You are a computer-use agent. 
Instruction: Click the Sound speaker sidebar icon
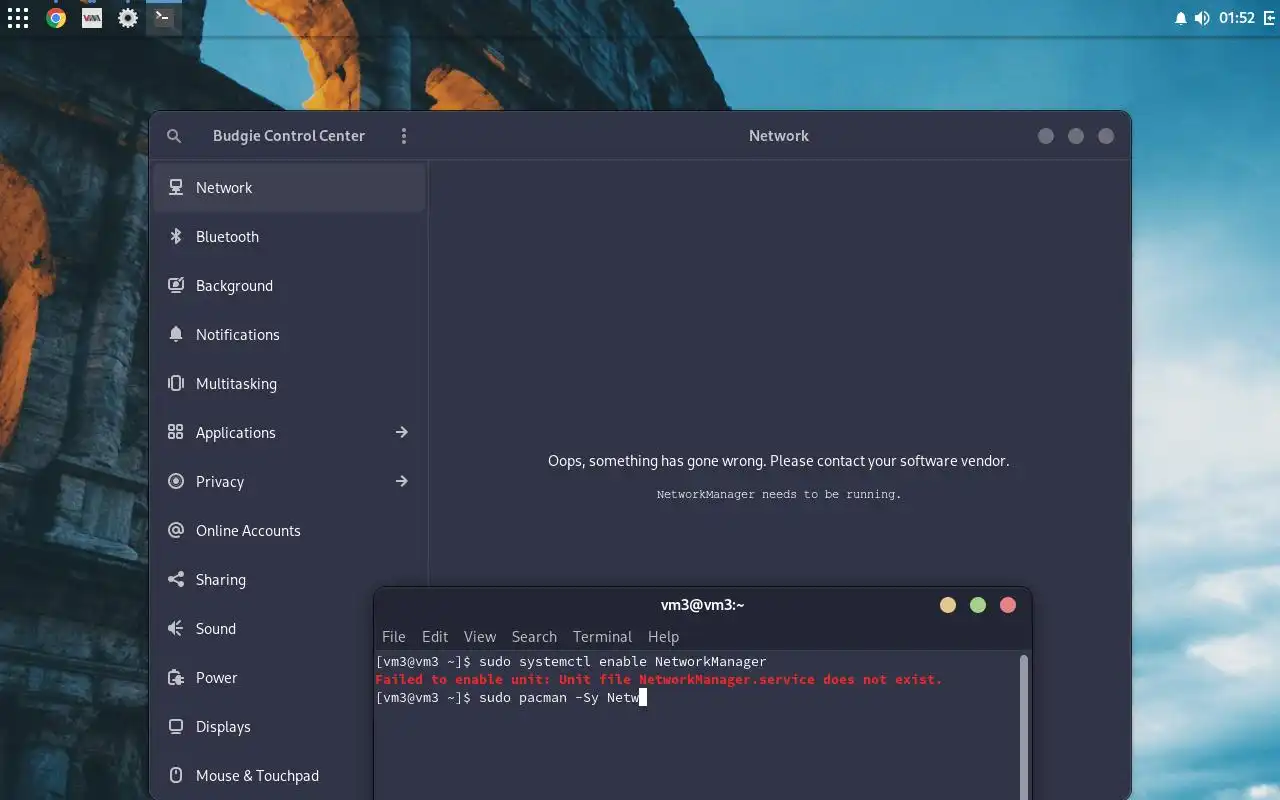(176, 628)
